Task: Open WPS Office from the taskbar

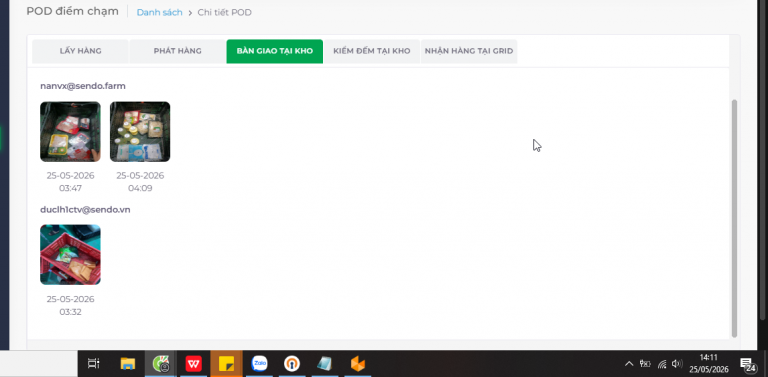Action: point(193,364)
